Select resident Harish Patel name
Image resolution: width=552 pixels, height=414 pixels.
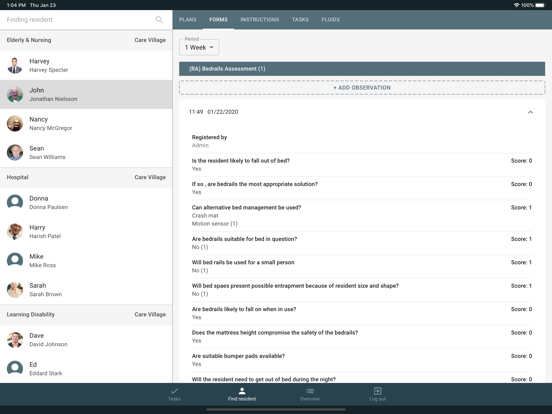(x=45, y=236)
